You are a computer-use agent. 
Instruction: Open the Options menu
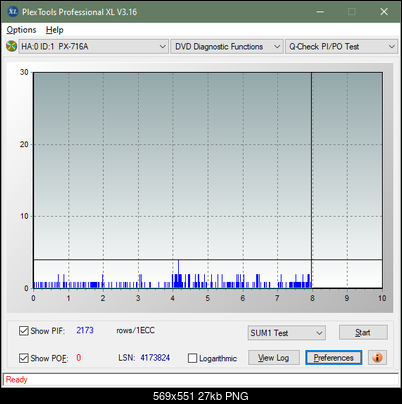[x=21, y=30]
